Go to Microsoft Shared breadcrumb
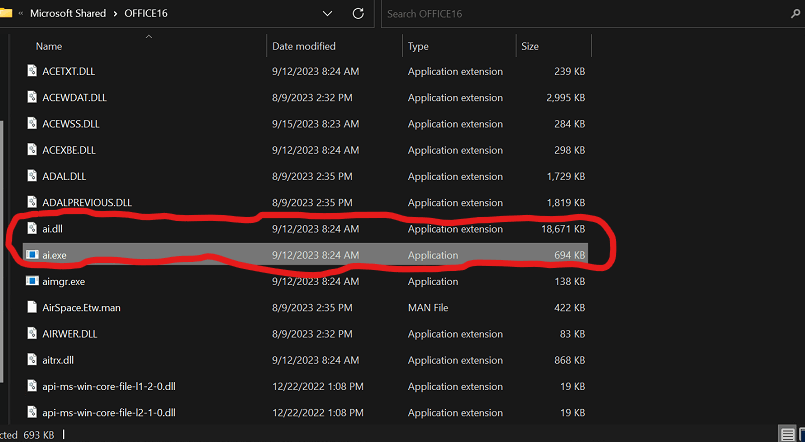 click(x=68, y=13)
